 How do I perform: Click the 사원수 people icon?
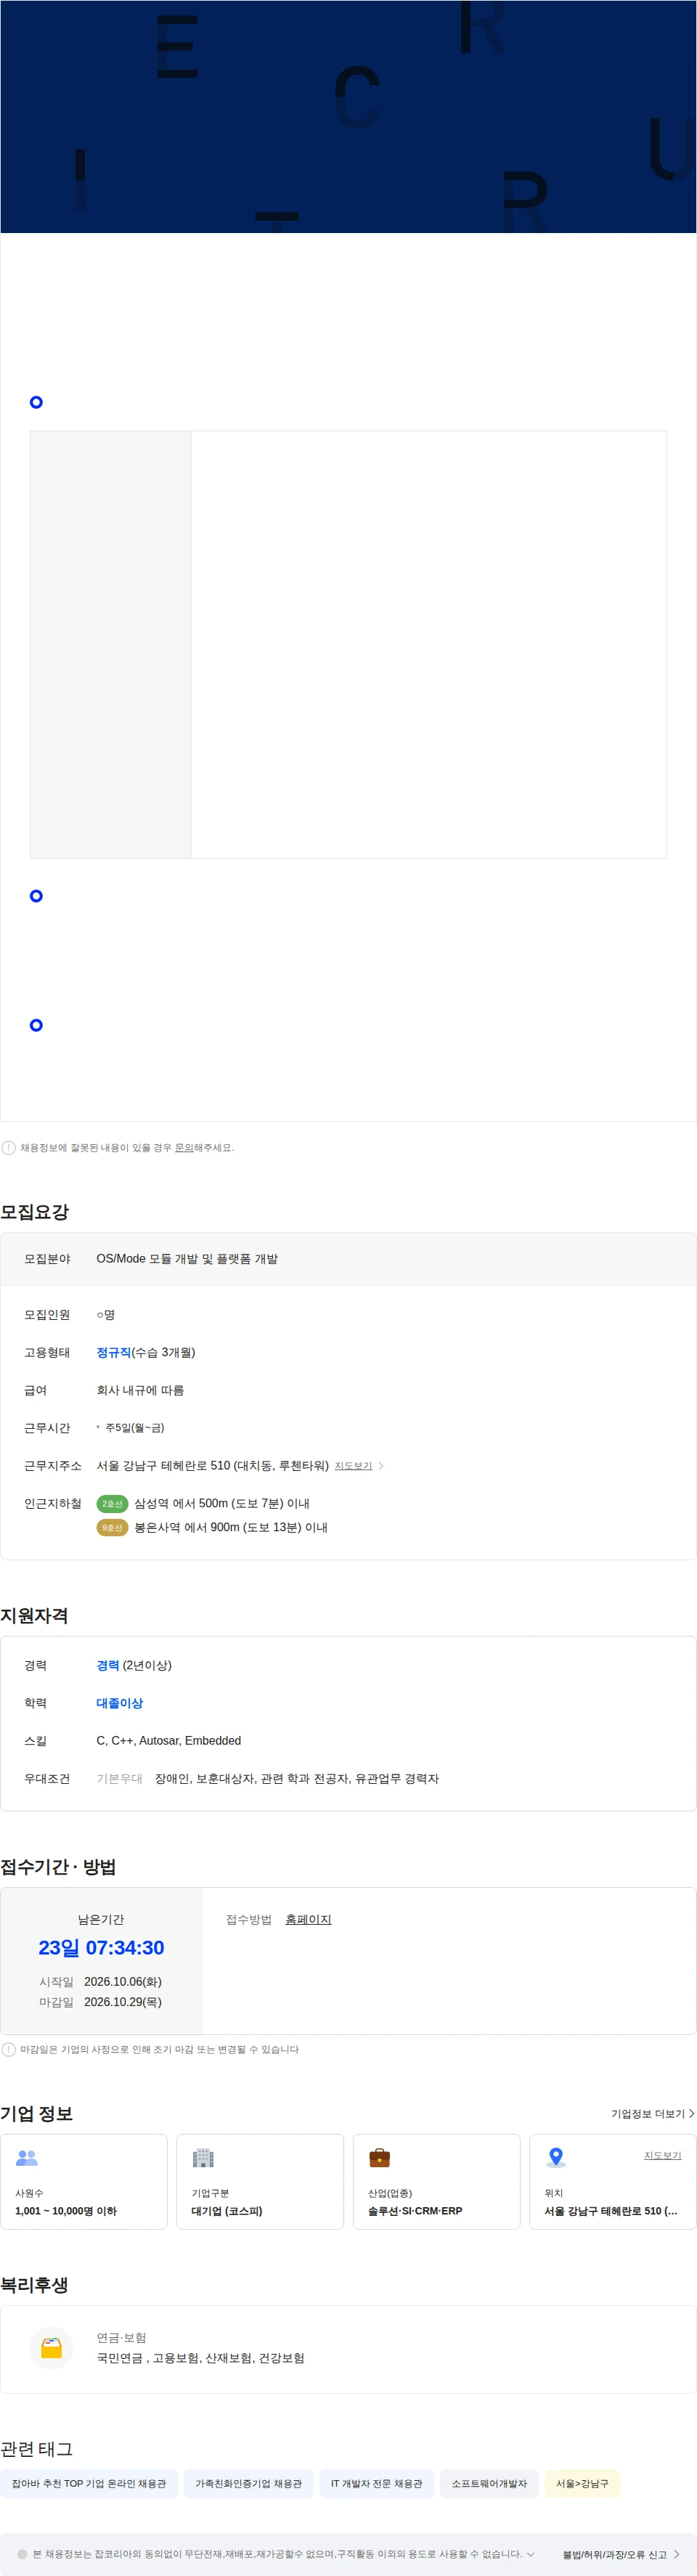click(x=27, y=2159)
